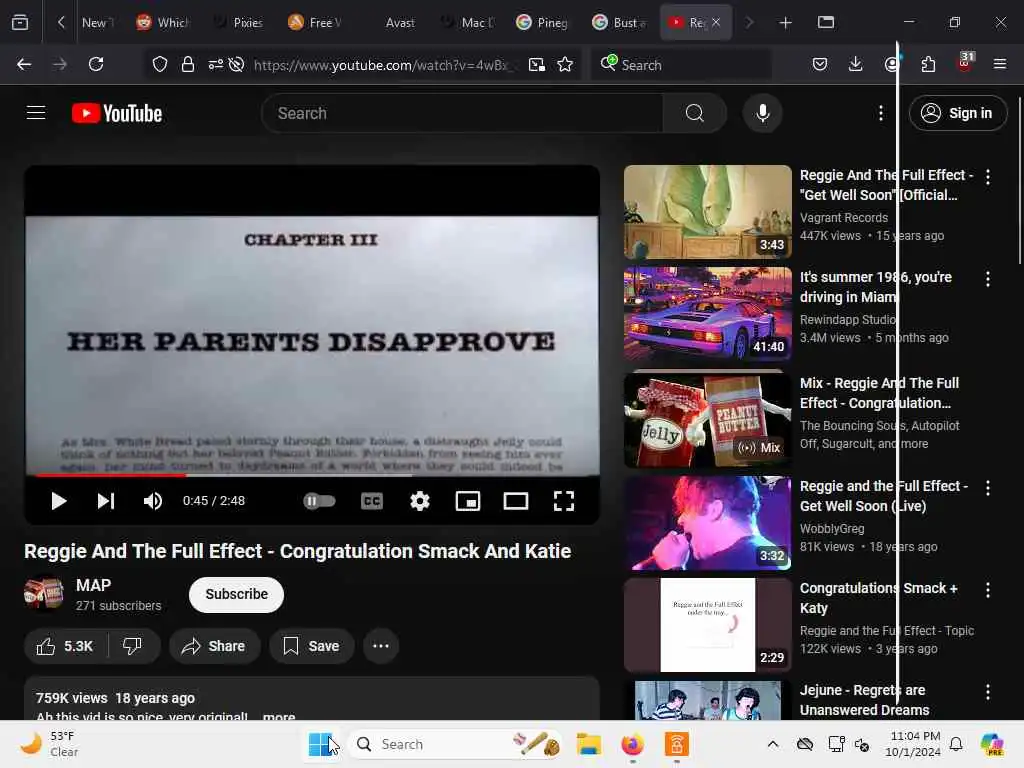1024x768 pixels.
Task: Open File Explorer from the taskbar
Action: pyautogui.click(x=588, y=744)
